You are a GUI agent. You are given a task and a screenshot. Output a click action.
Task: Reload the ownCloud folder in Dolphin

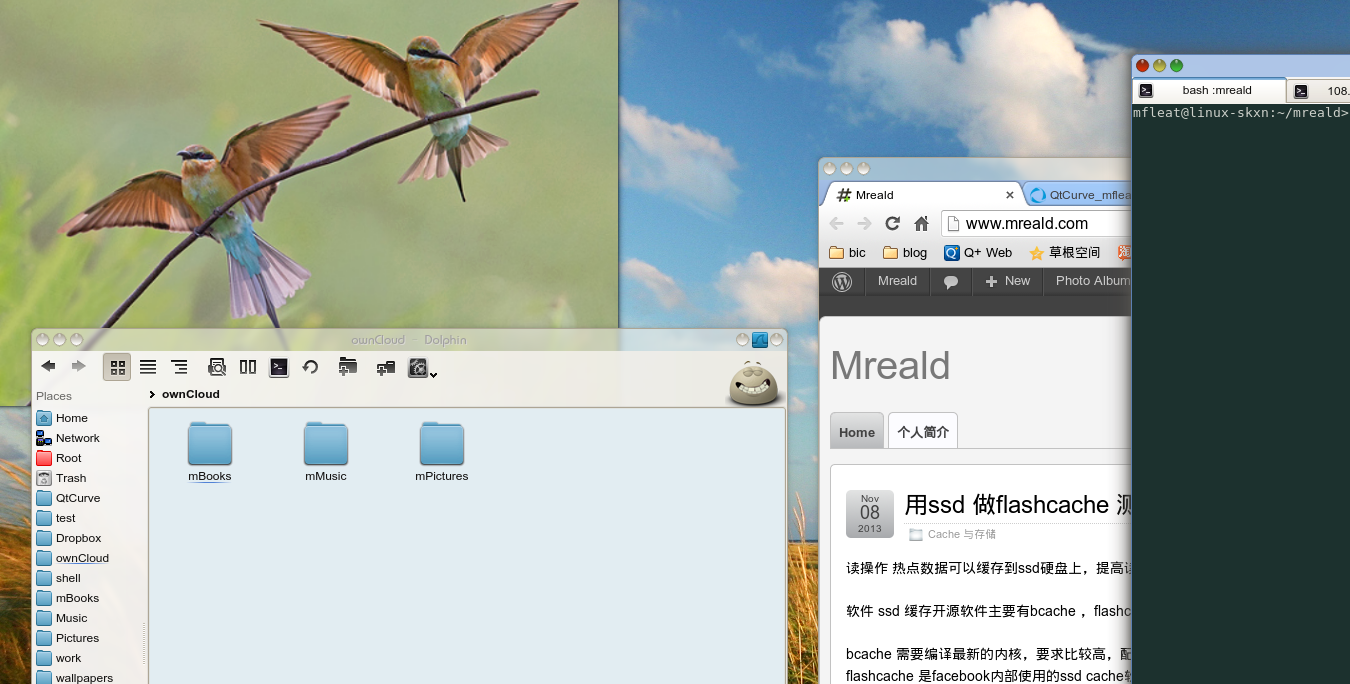tap(310, 367)
